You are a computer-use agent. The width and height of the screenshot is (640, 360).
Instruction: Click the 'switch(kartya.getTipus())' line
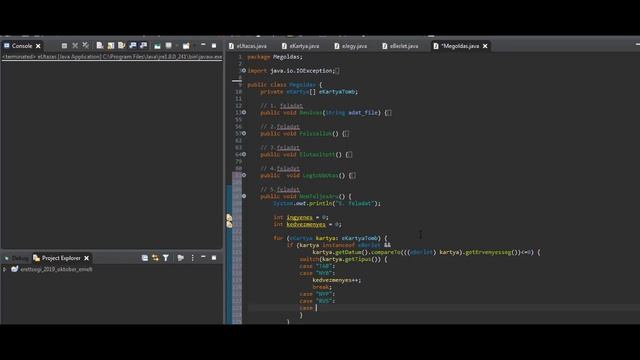pyautogui.click(x=343, y=260)
